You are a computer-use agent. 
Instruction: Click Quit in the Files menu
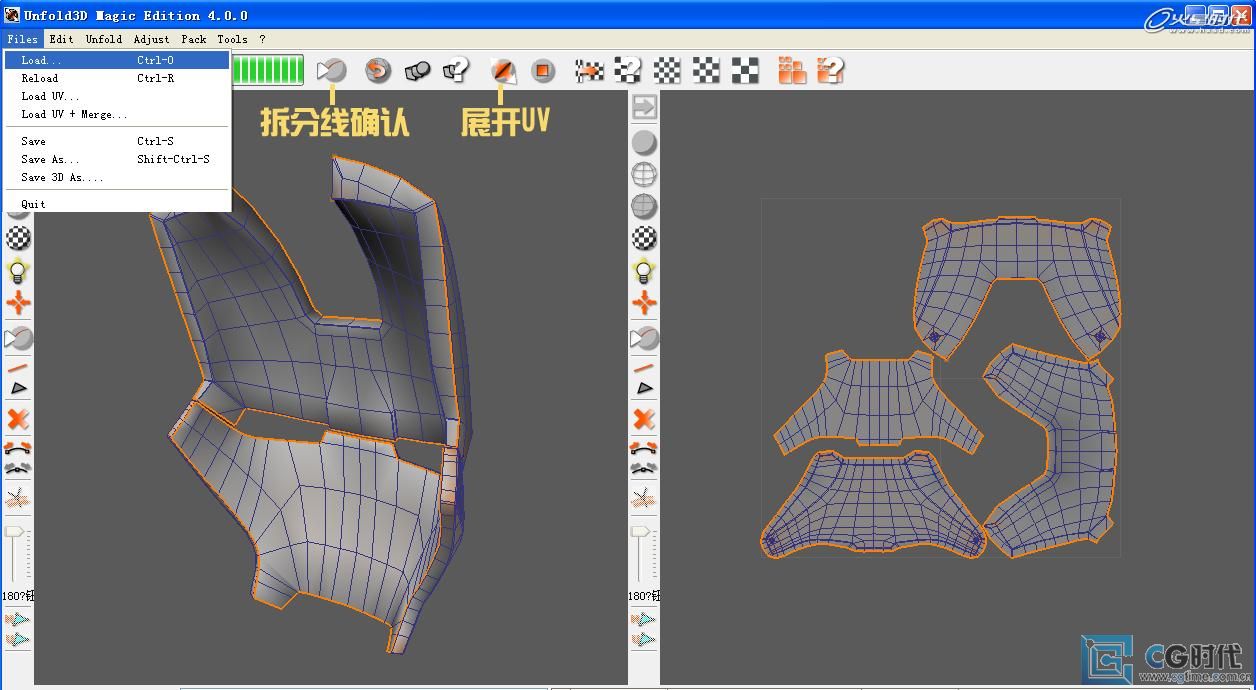point(117,204)
